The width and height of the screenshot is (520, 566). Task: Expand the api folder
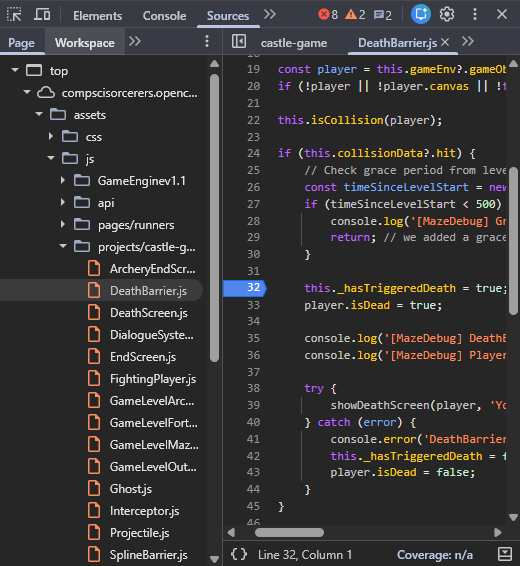63,202
